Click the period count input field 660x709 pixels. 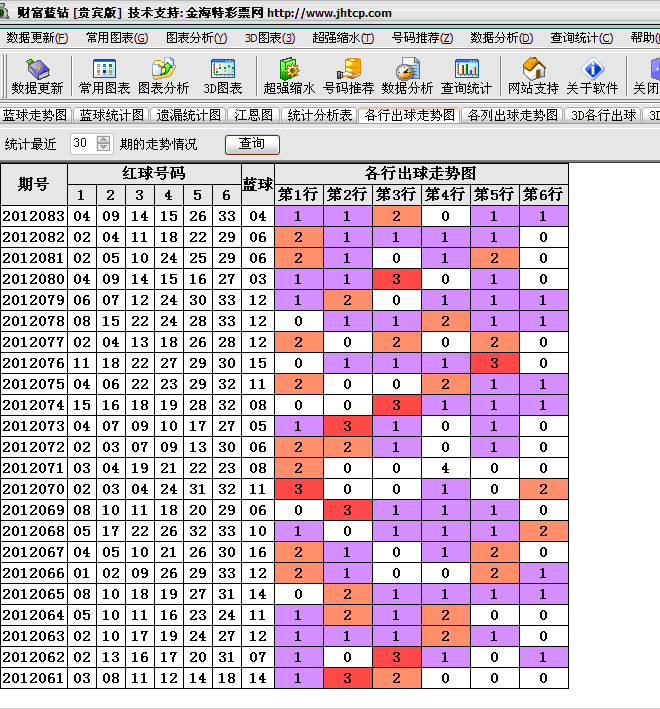[x=82, y=143]
